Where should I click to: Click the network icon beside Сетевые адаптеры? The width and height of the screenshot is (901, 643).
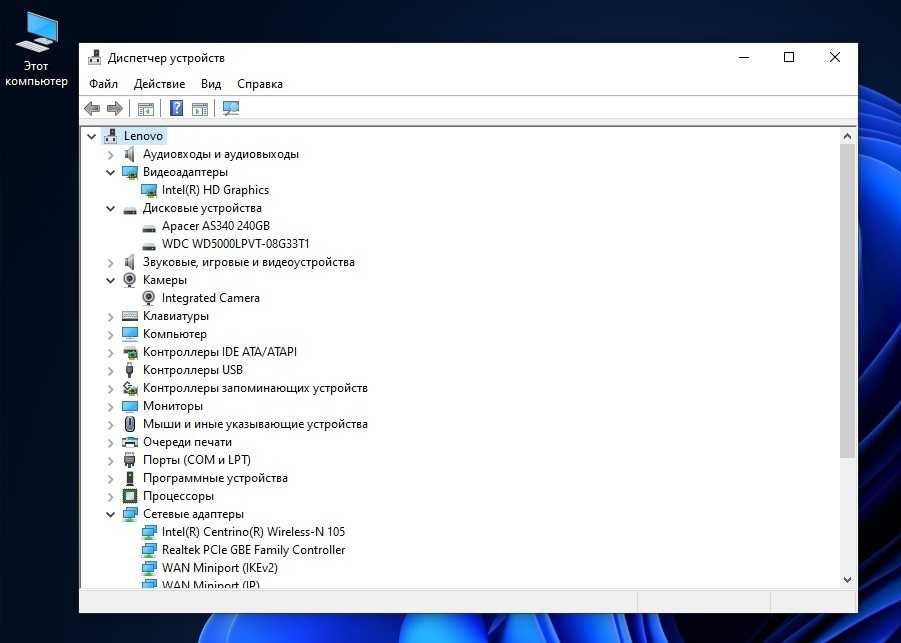(130, 514)
